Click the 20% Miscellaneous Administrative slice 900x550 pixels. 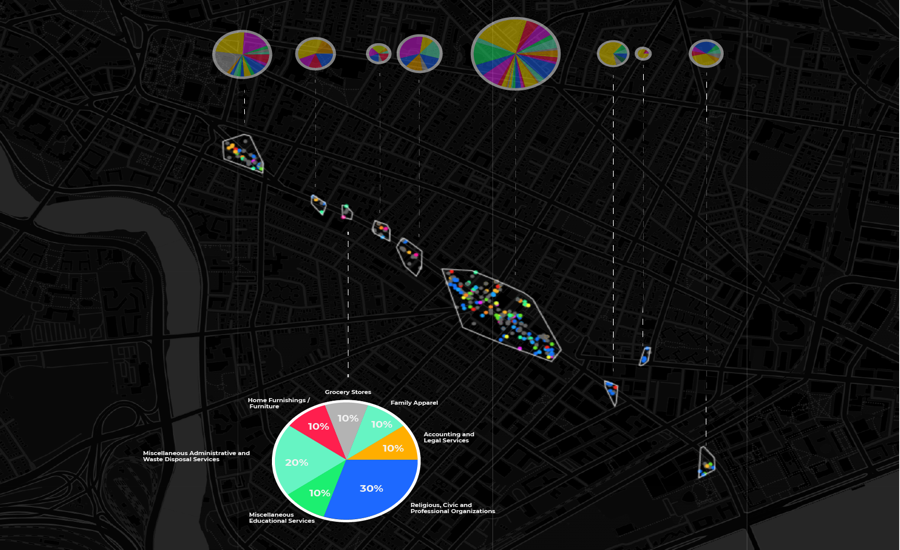coord(297,462)
